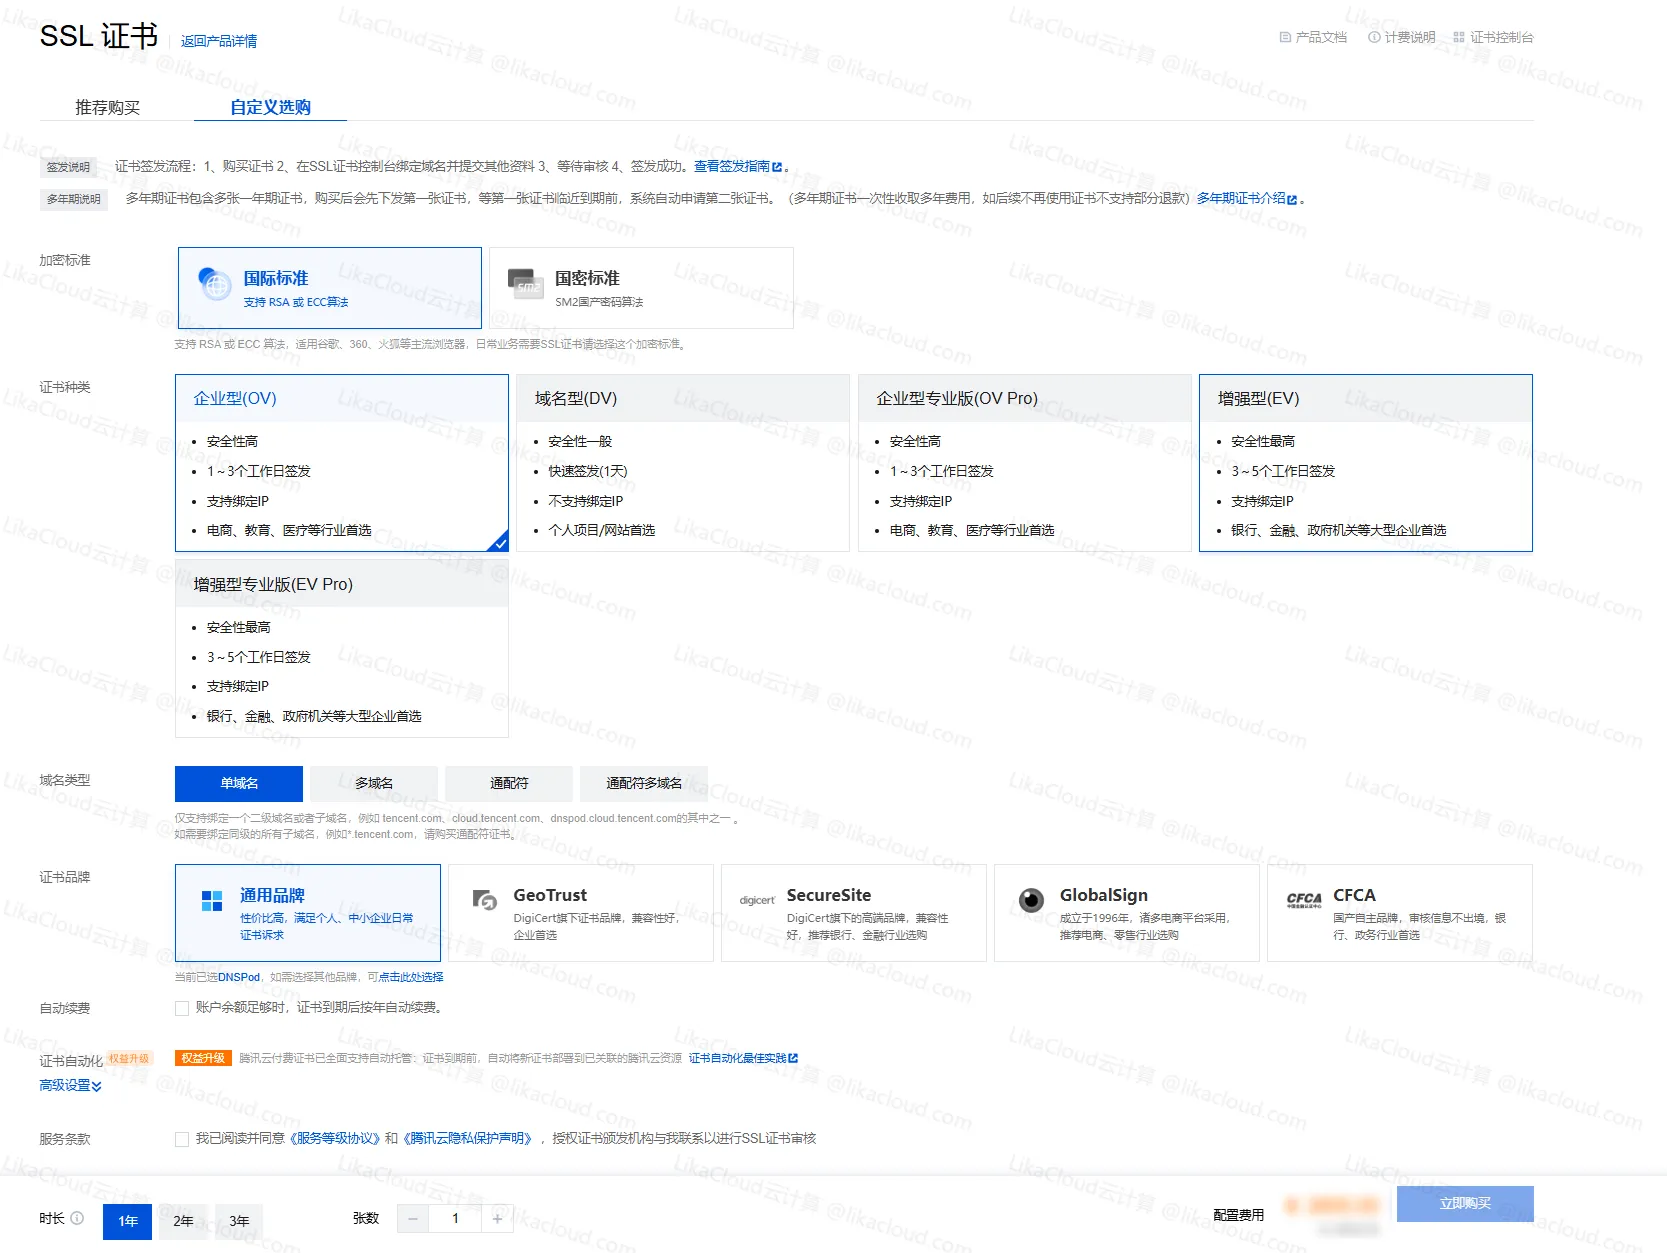Enable the 自动续费 auto-renew checkbox
1667x1253 pixels.
182,1008
